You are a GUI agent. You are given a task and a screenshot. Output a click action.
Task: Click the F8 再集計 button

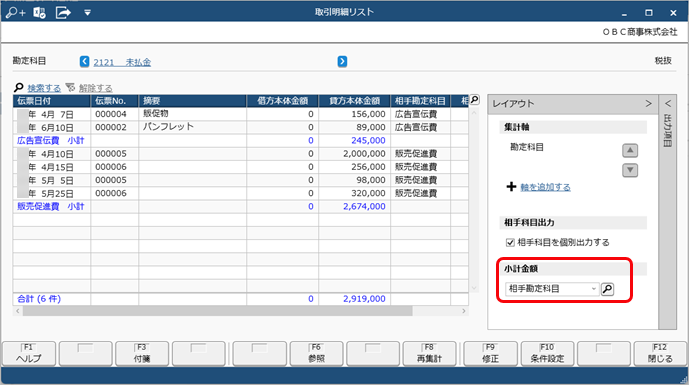click(429, 353)
